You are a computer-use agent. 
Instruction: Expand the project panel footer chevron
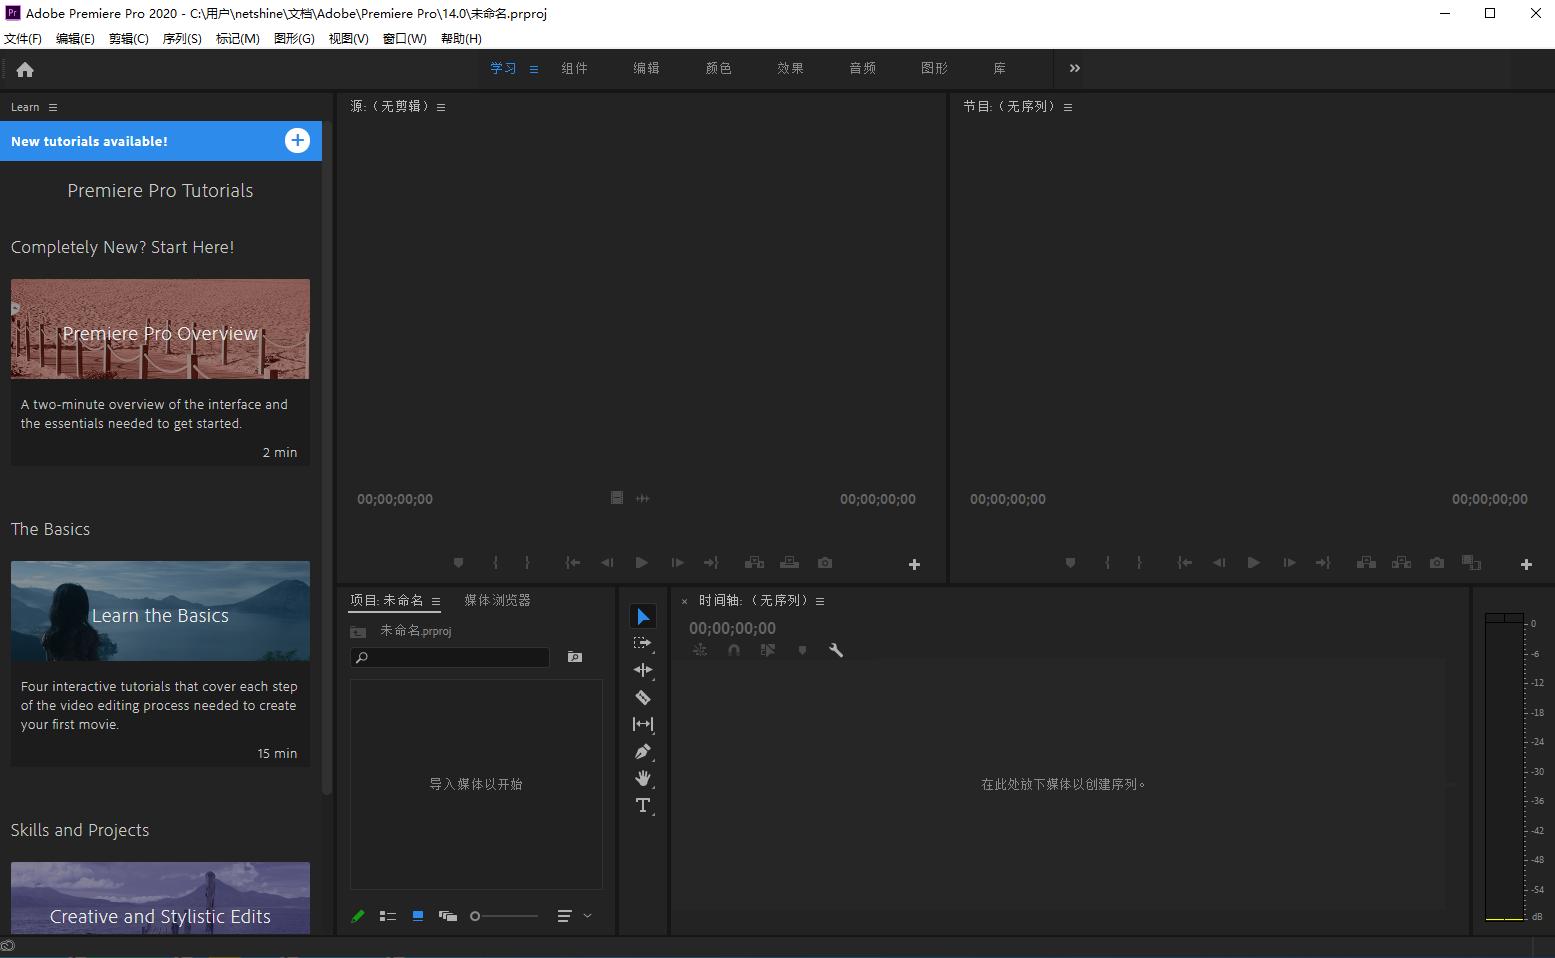[x=587, y=916]
